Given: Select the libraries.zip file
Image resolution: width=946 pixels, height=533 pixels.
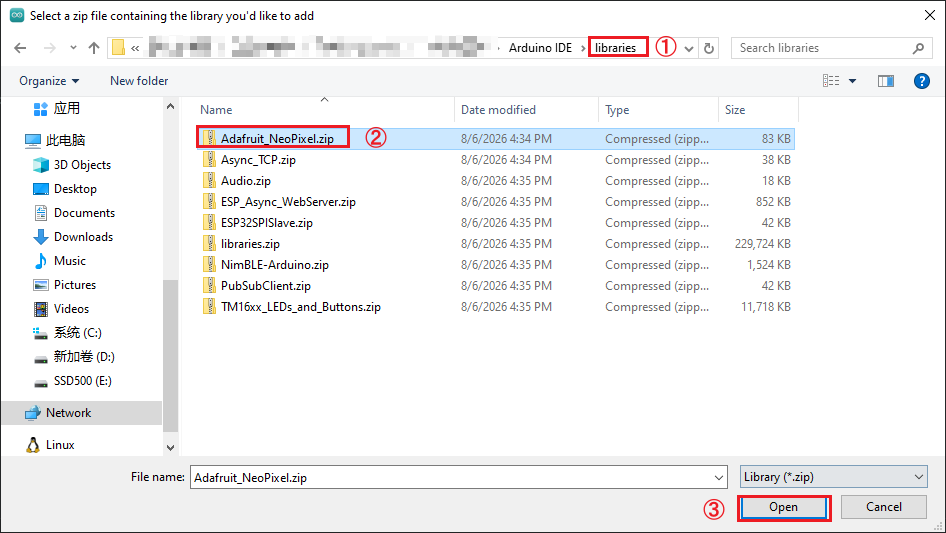Looking at the screenshot, I should tap(250, 244).
